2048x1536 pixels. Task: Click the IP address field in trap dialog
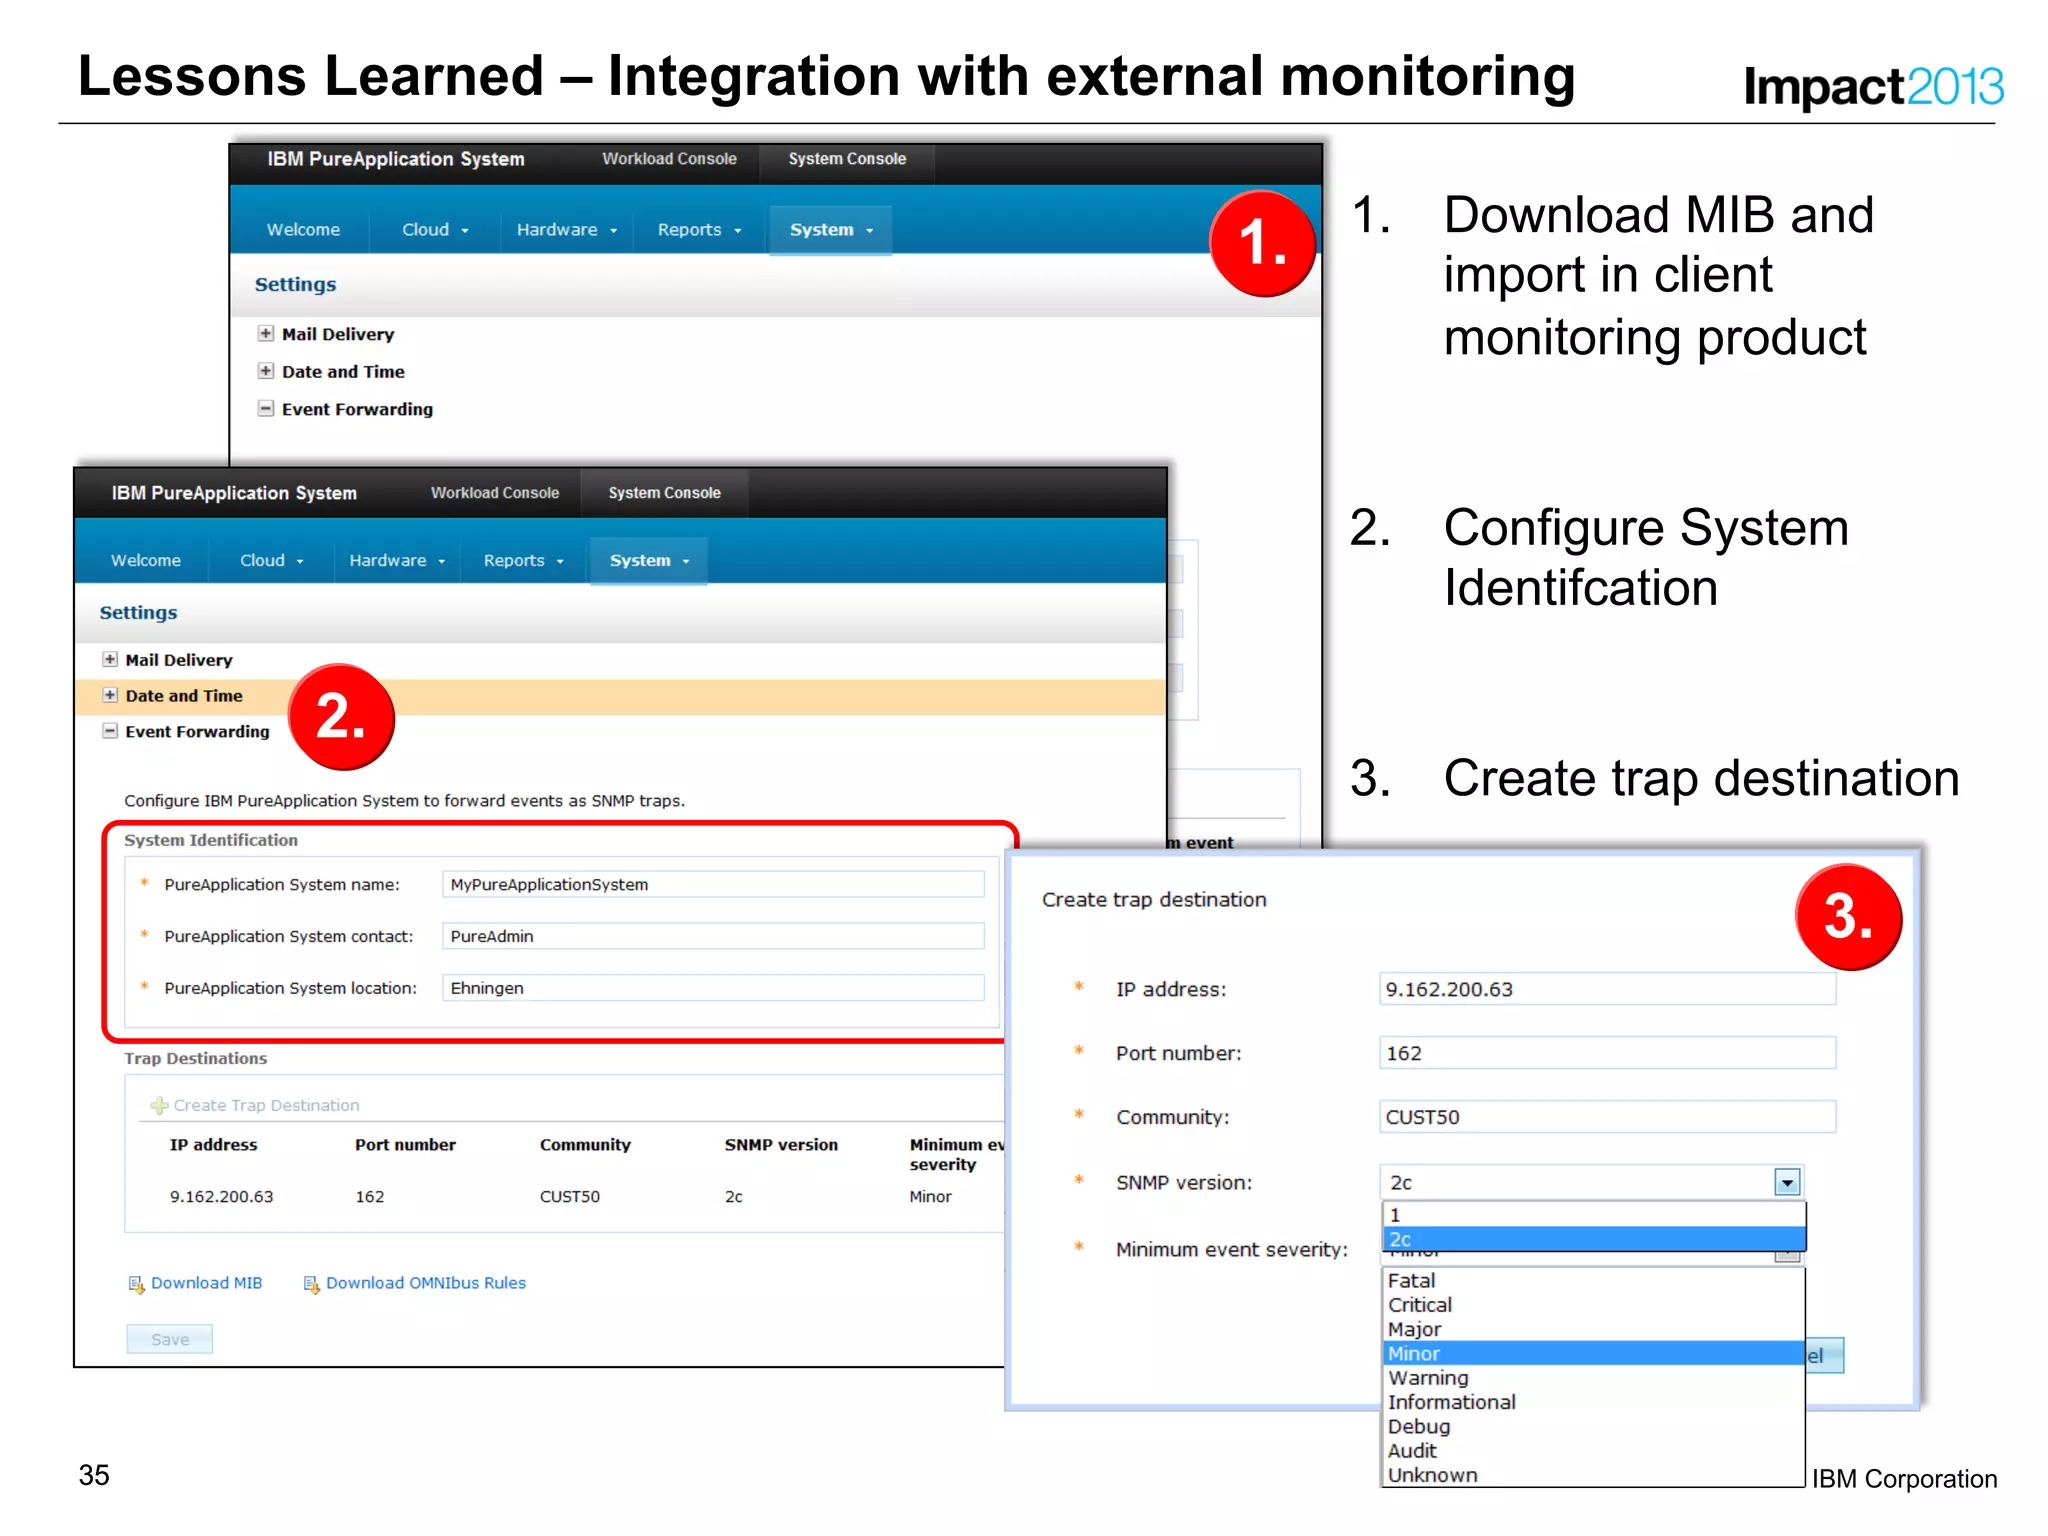(1607, 989)
